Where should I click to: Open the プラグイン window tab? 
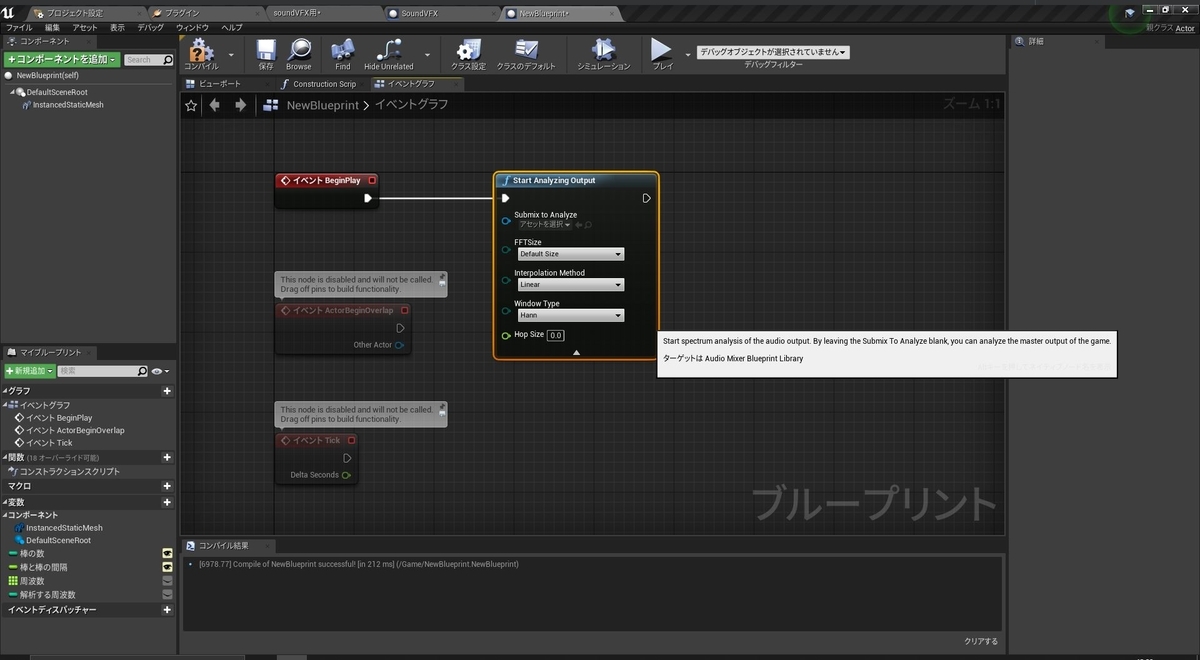pos(182,13)
